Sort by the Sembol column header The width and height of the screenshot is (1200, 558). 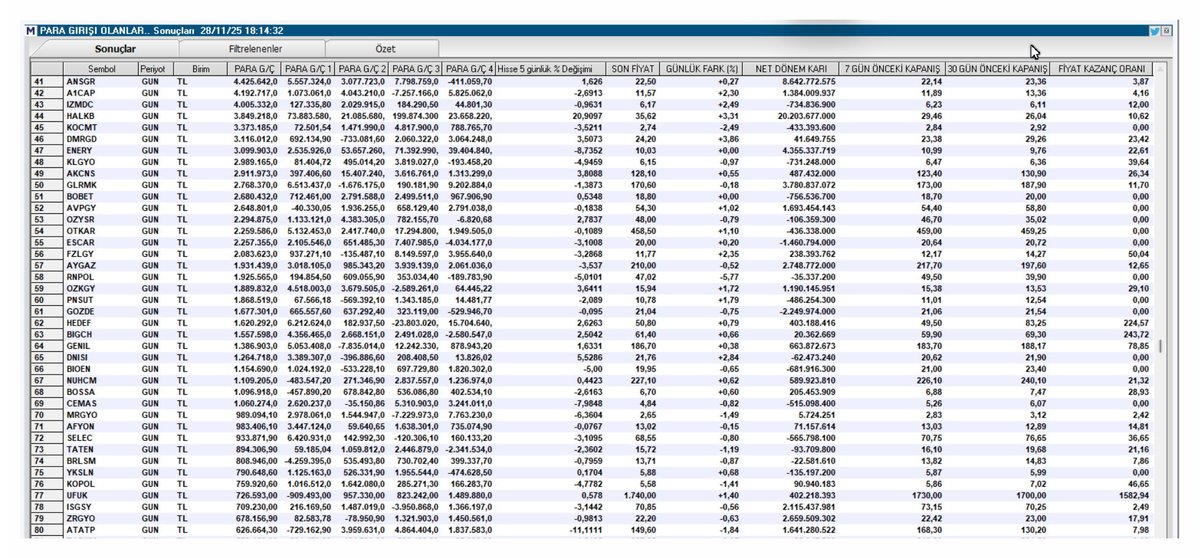[101, 69]
